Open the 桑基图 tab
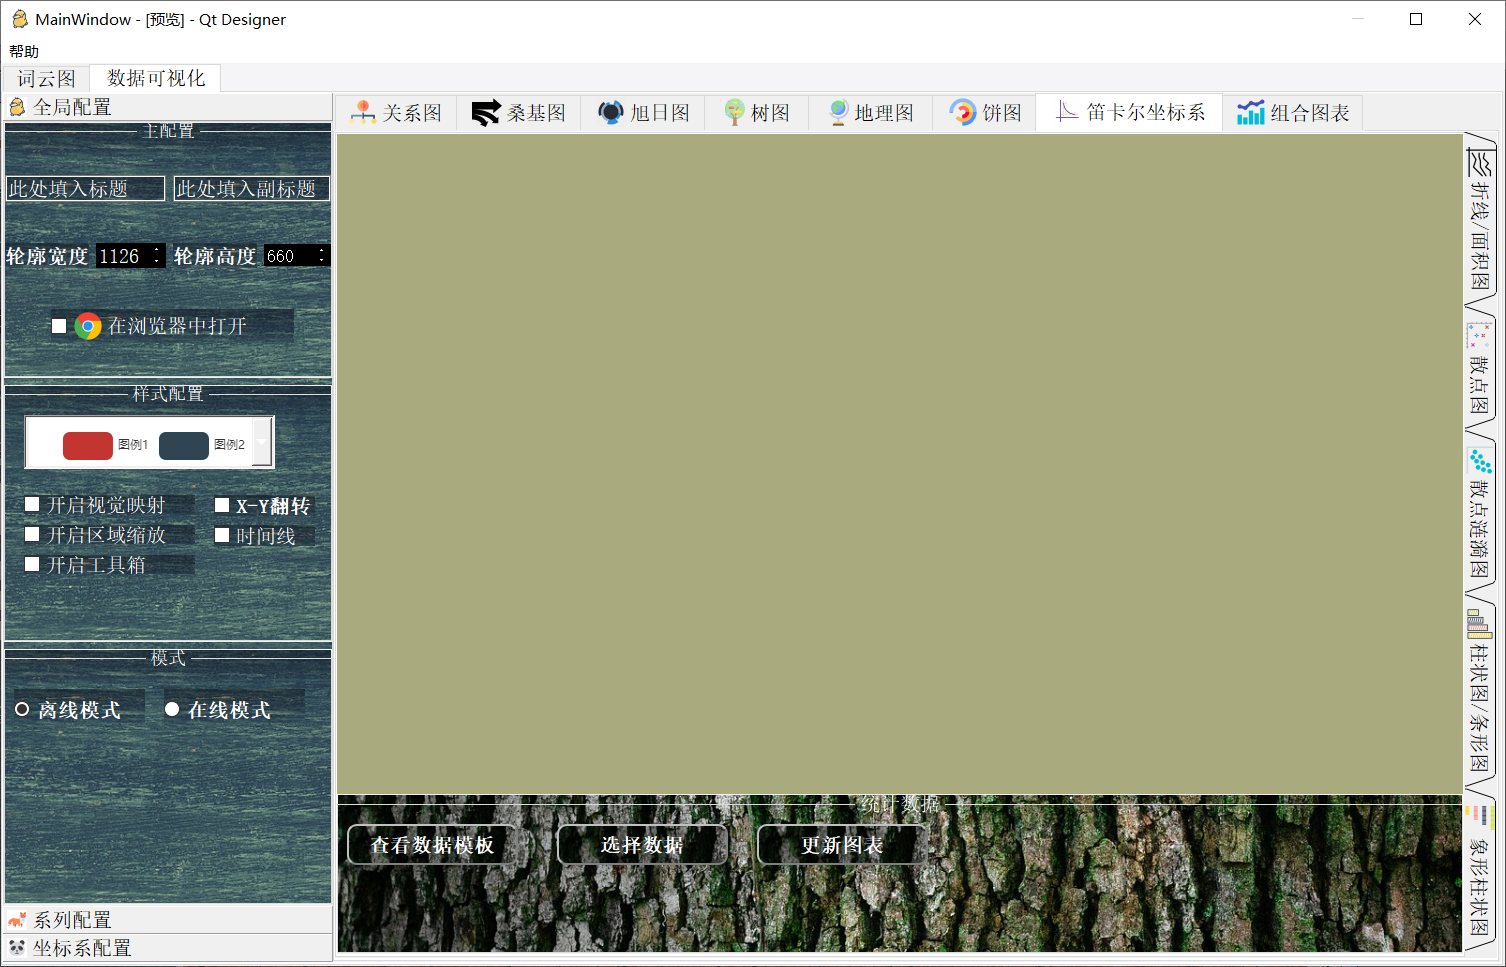Image resolution: width=1506 pixels, height=967 pixels. tap(519, 113)
